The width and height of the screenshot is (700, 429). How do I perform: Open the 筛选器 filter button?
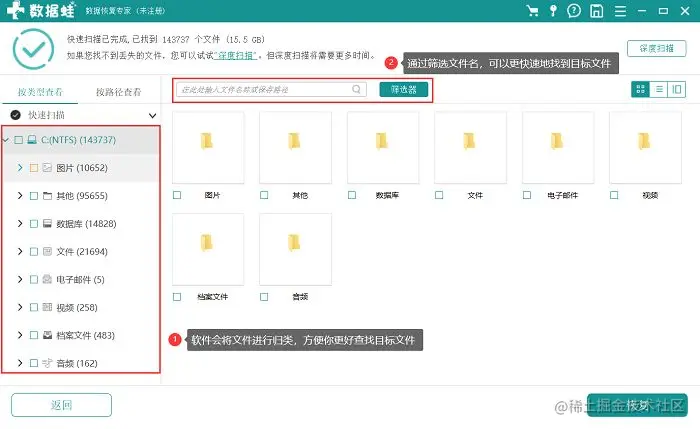(404, 89)
